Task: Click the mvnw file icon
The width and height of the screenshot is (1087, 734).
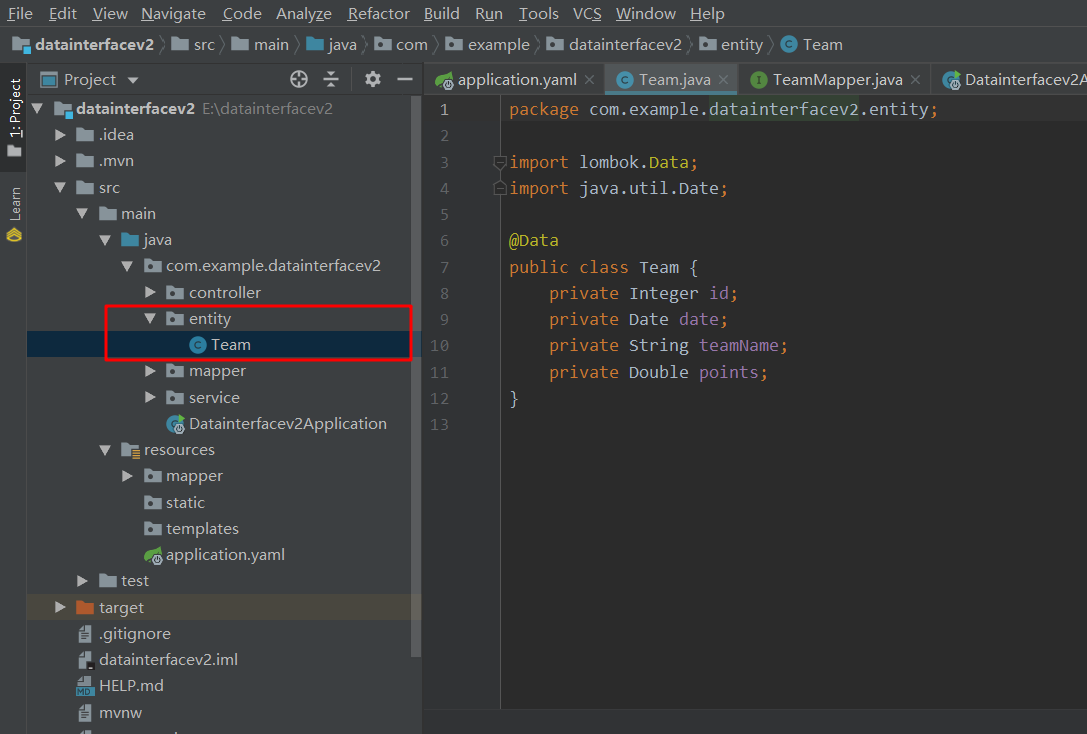Action: 85,713
